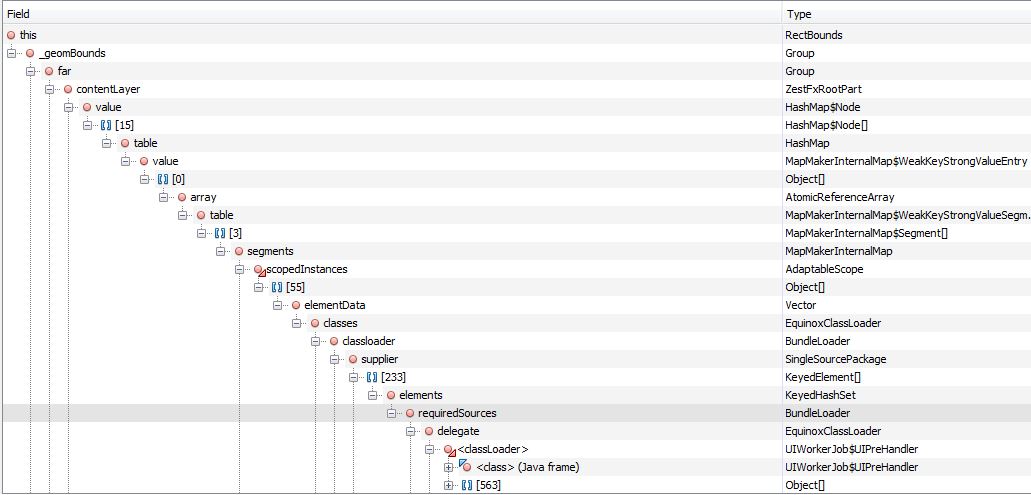Click the red field icon beside 'this'
1031x495 pixels.
tap(11, 35)
